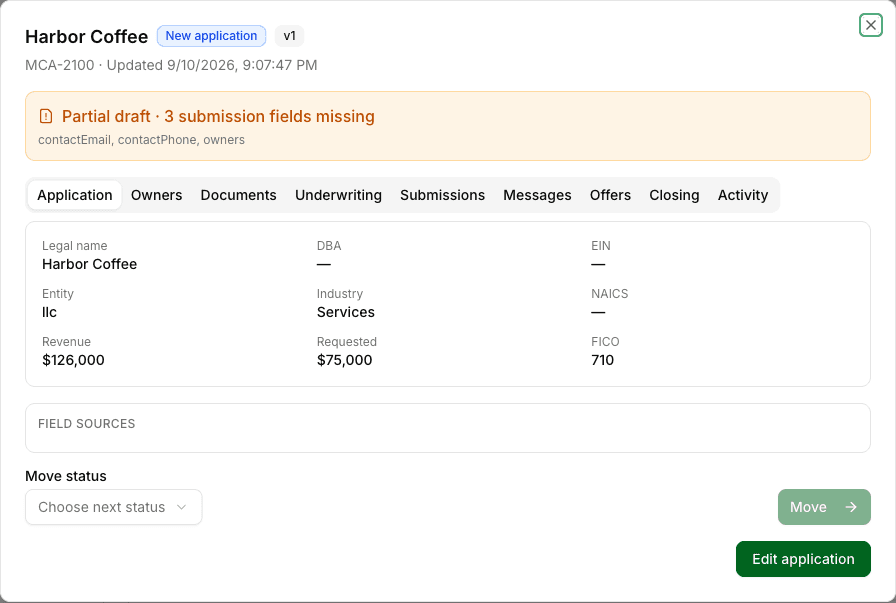896x603 pixels.
Task: Close the Harbor Coffee dialog
Action: point(870,25)
